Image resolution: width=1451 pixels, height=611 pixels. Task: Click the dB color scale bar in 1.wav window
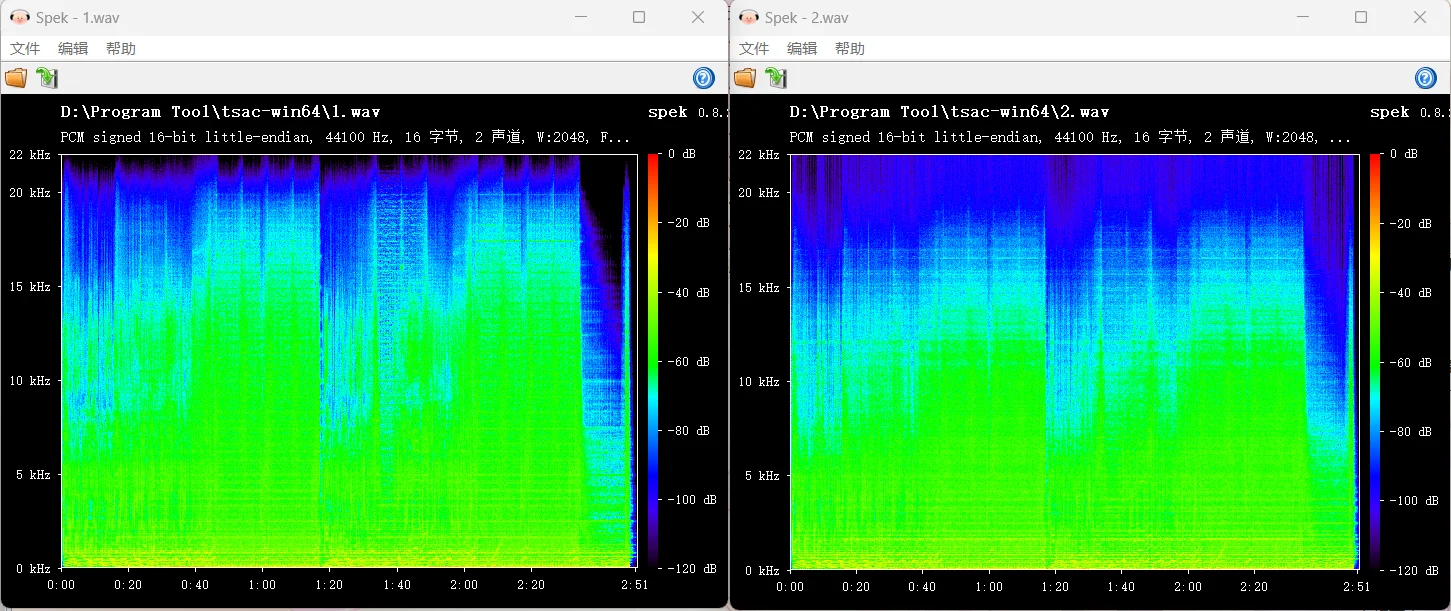(x=653, y=361)
